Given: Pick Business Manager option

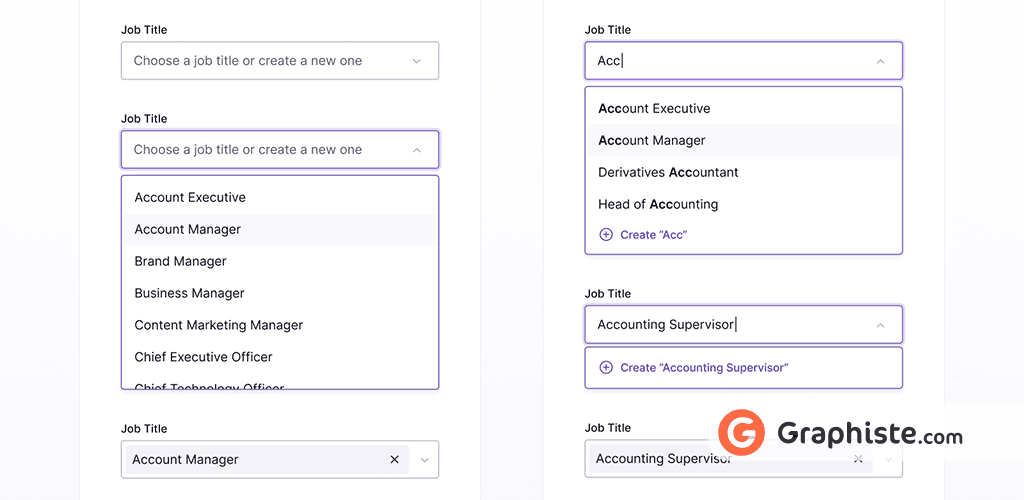Looking at the screenshot, I should [x=190, y=294].
